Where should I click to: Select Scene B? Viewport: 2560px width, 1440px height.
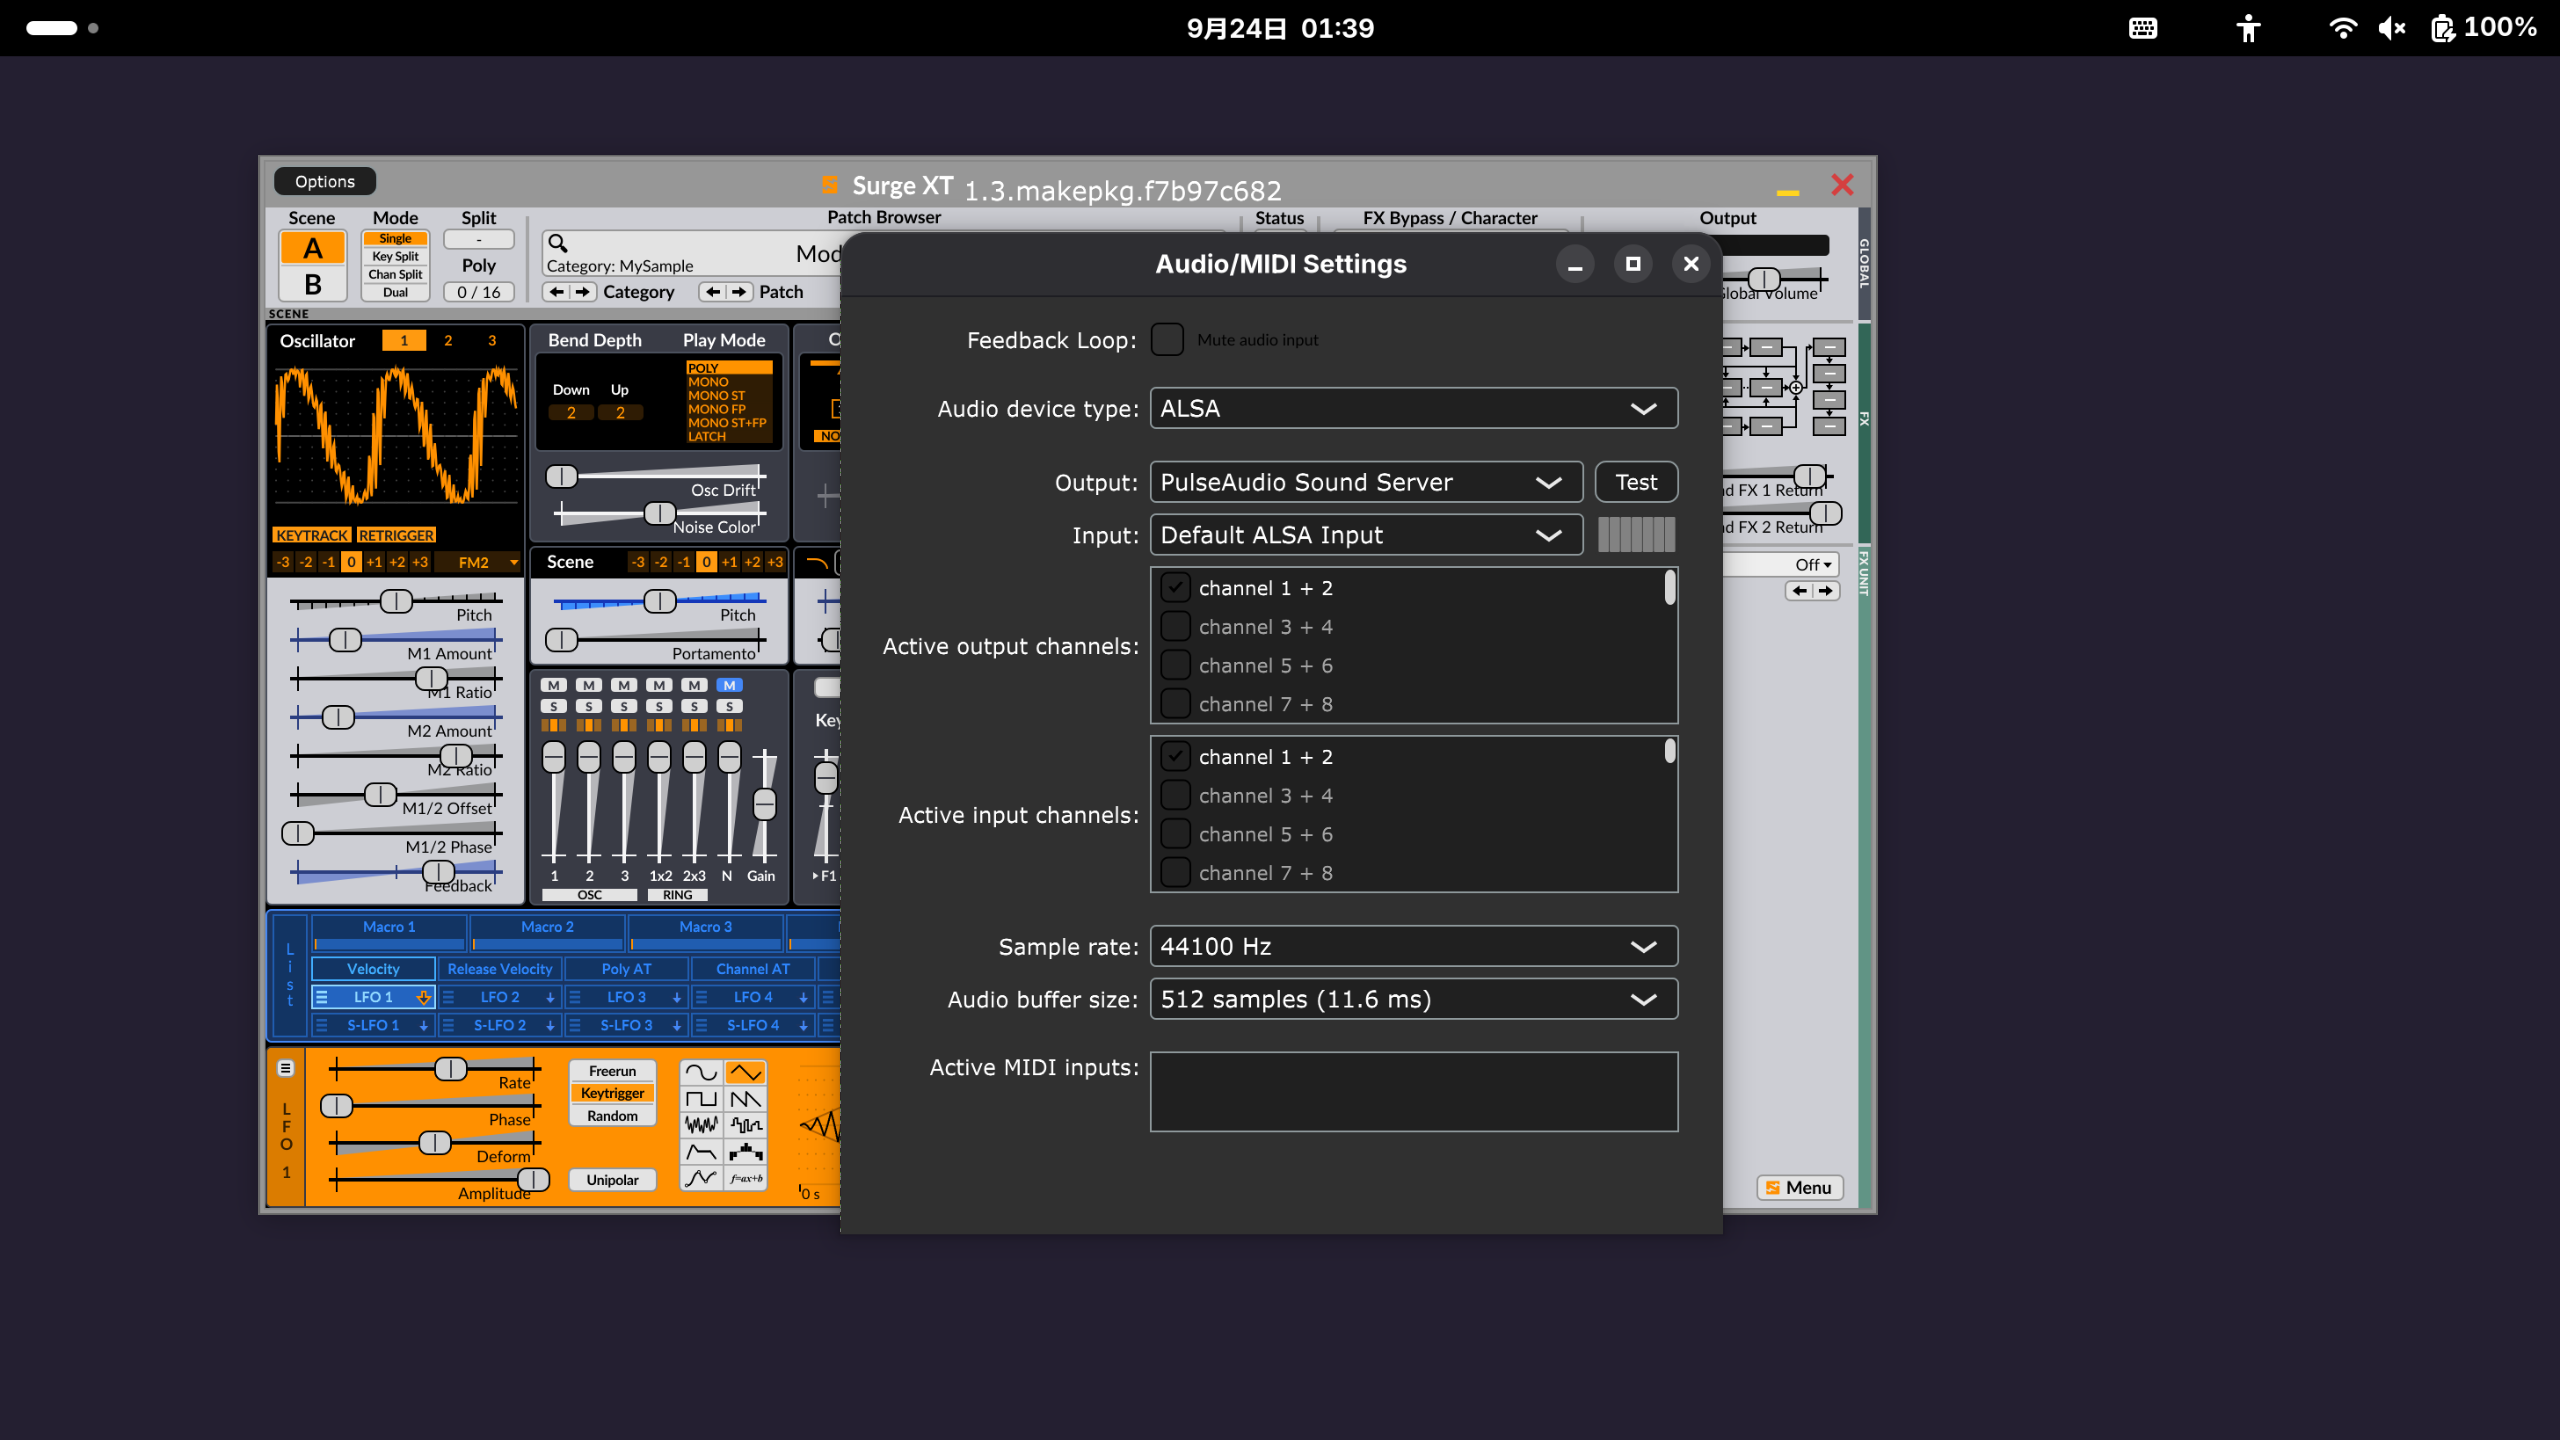pyautogui.click(x=313, y=284)
